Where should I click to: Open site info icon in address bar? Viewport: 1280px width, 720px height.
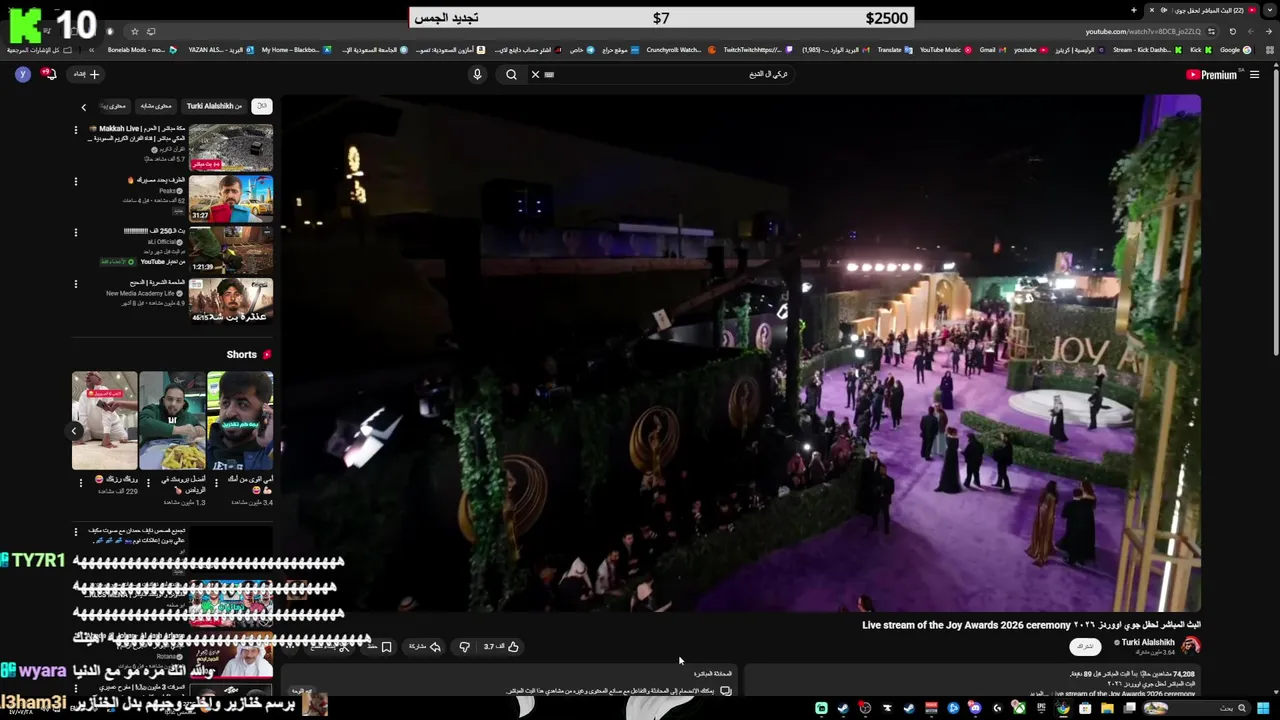1211,31
